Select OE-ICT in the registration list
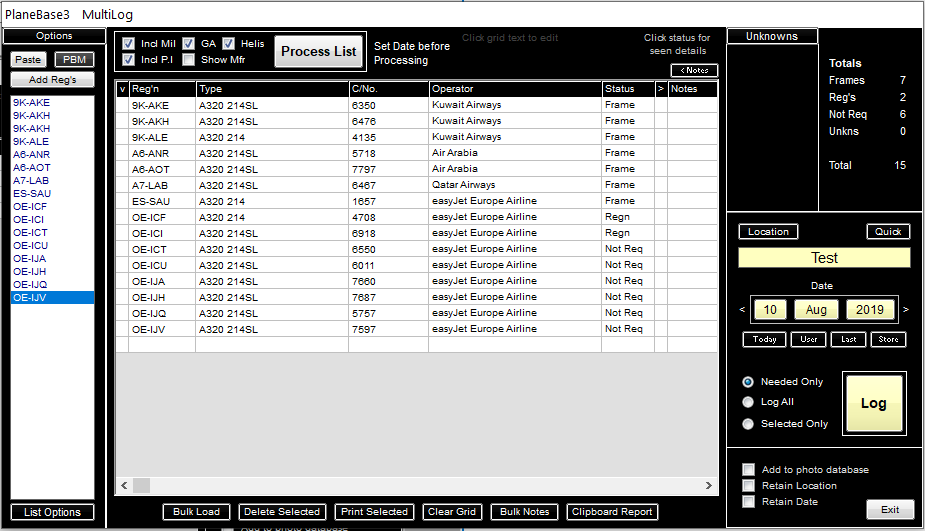 [28, 232]
